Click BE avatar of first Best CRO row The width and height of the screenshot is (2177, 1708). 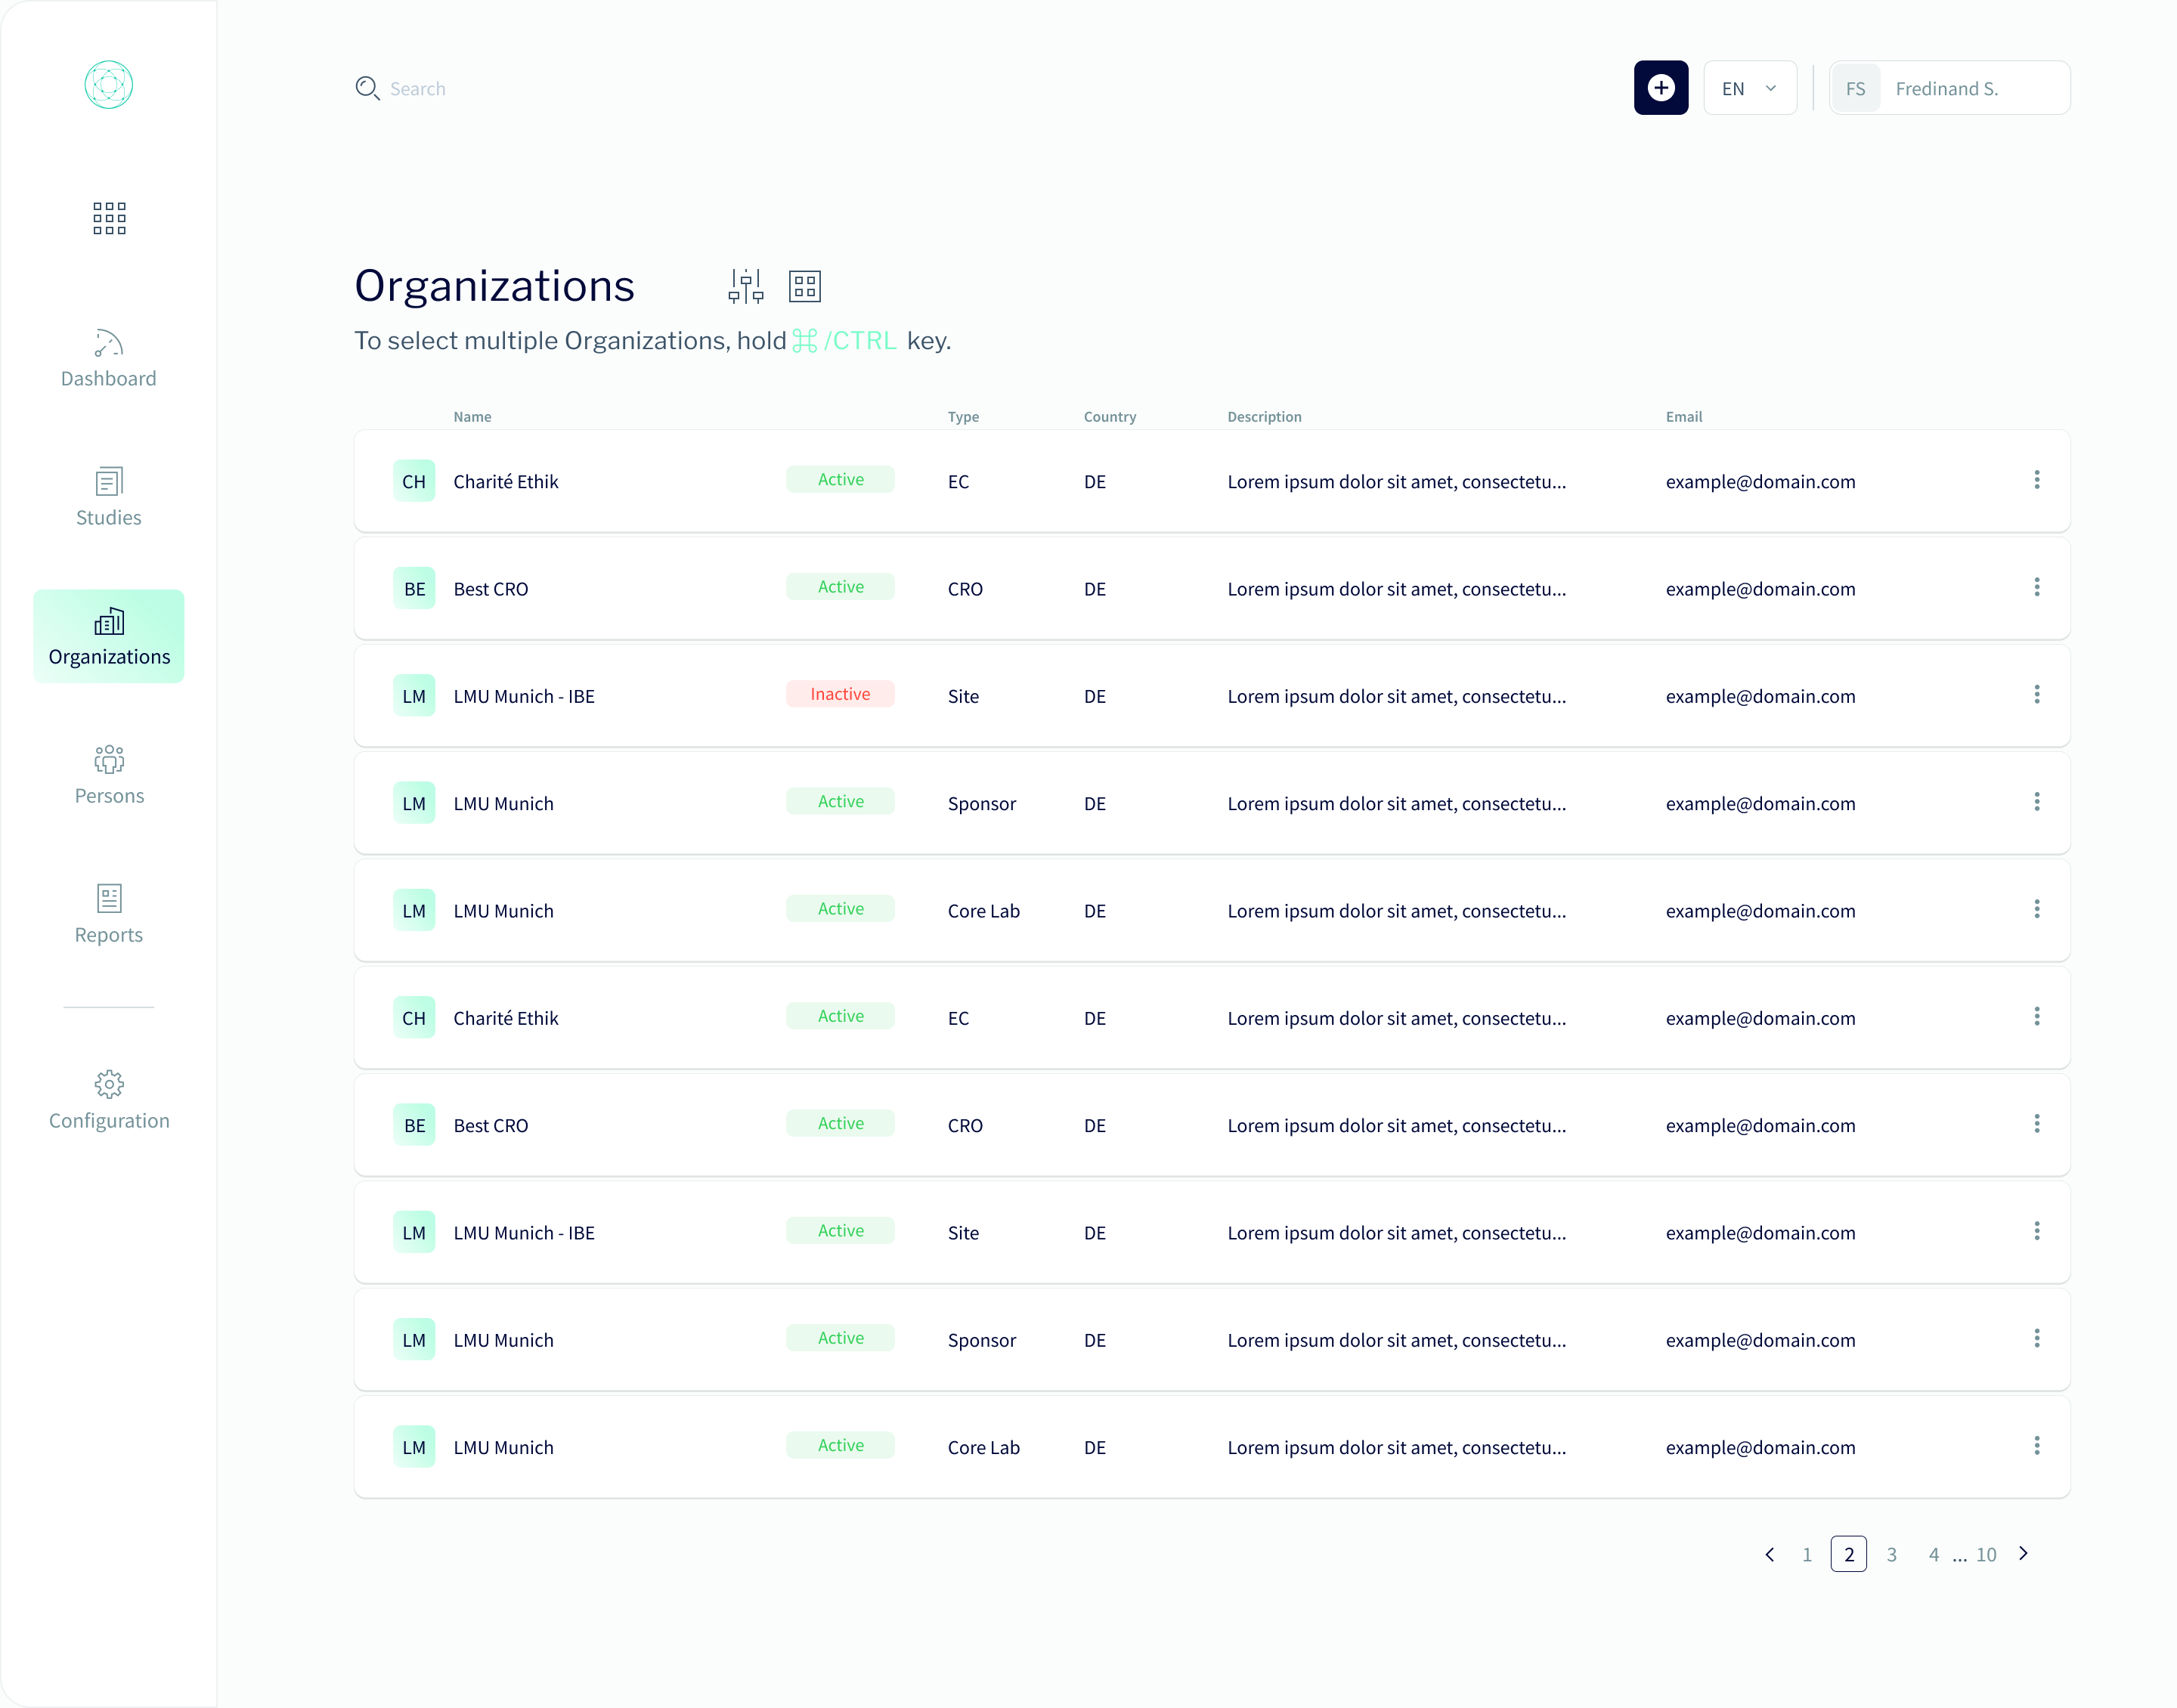[x=414, y=589]
